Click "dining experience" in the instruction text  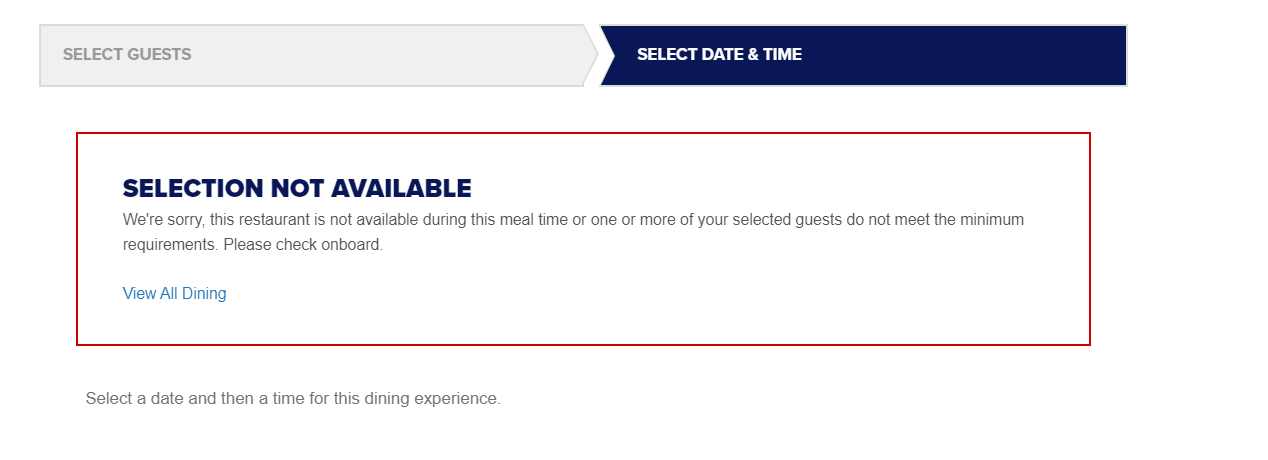[438, 398]
